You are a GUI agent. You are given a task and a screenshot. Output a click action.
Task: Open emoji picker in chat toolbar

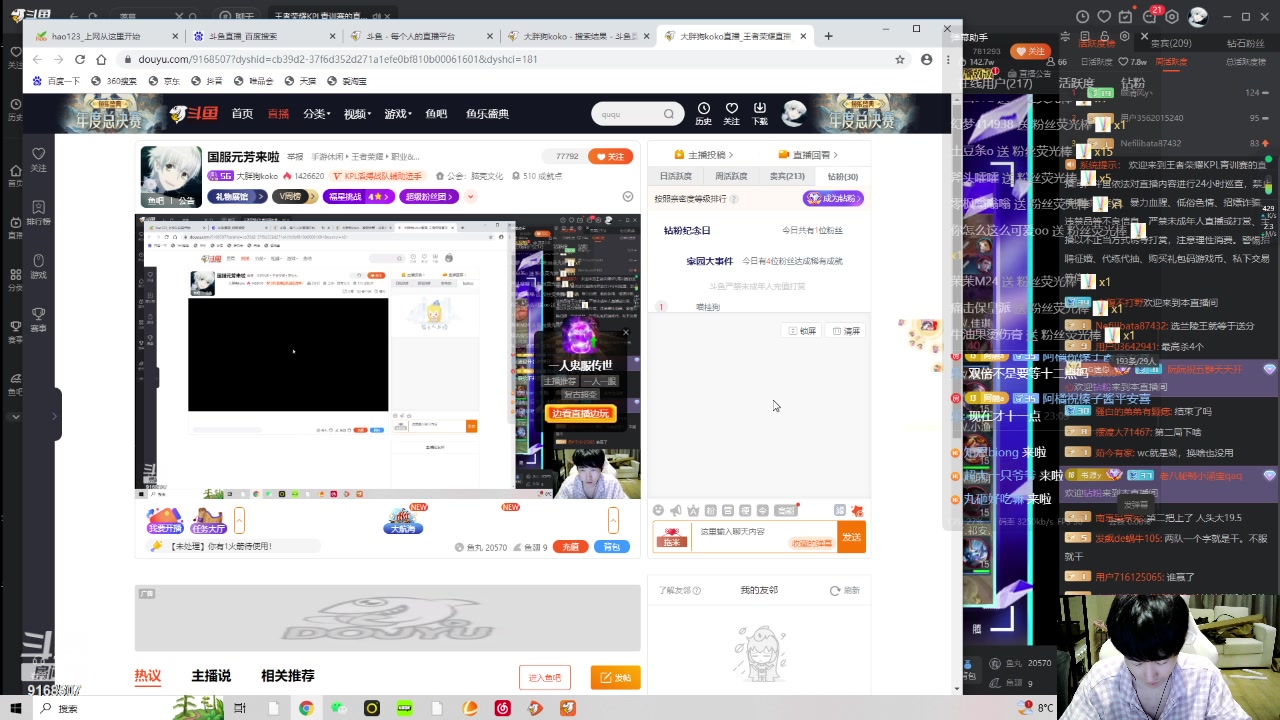(x=658, y=511)
